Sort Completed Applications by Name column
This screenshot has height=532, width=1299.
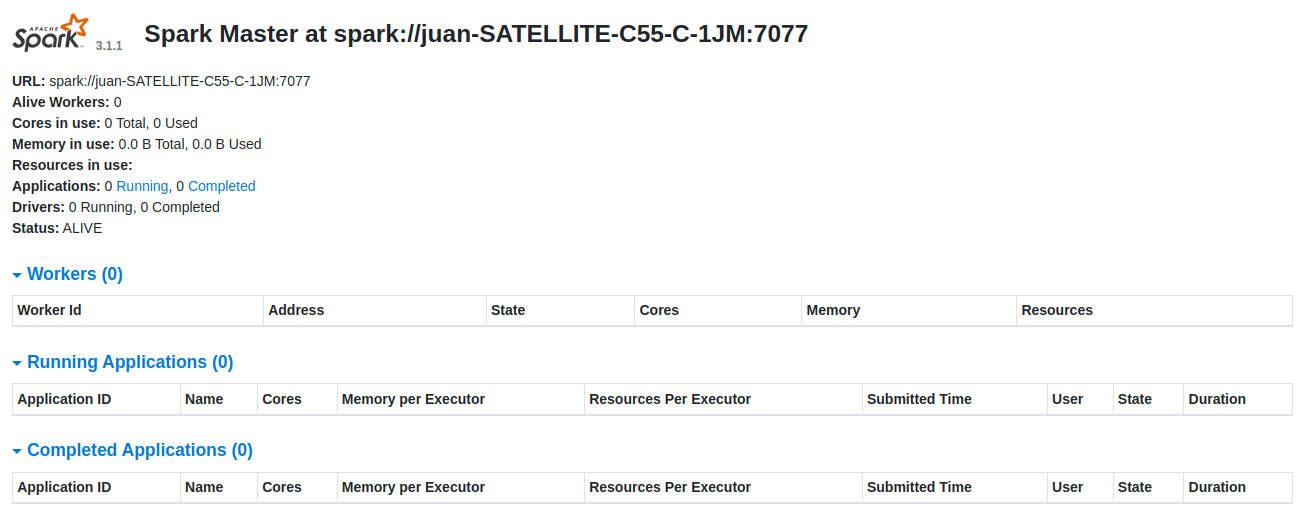point(204,487)
